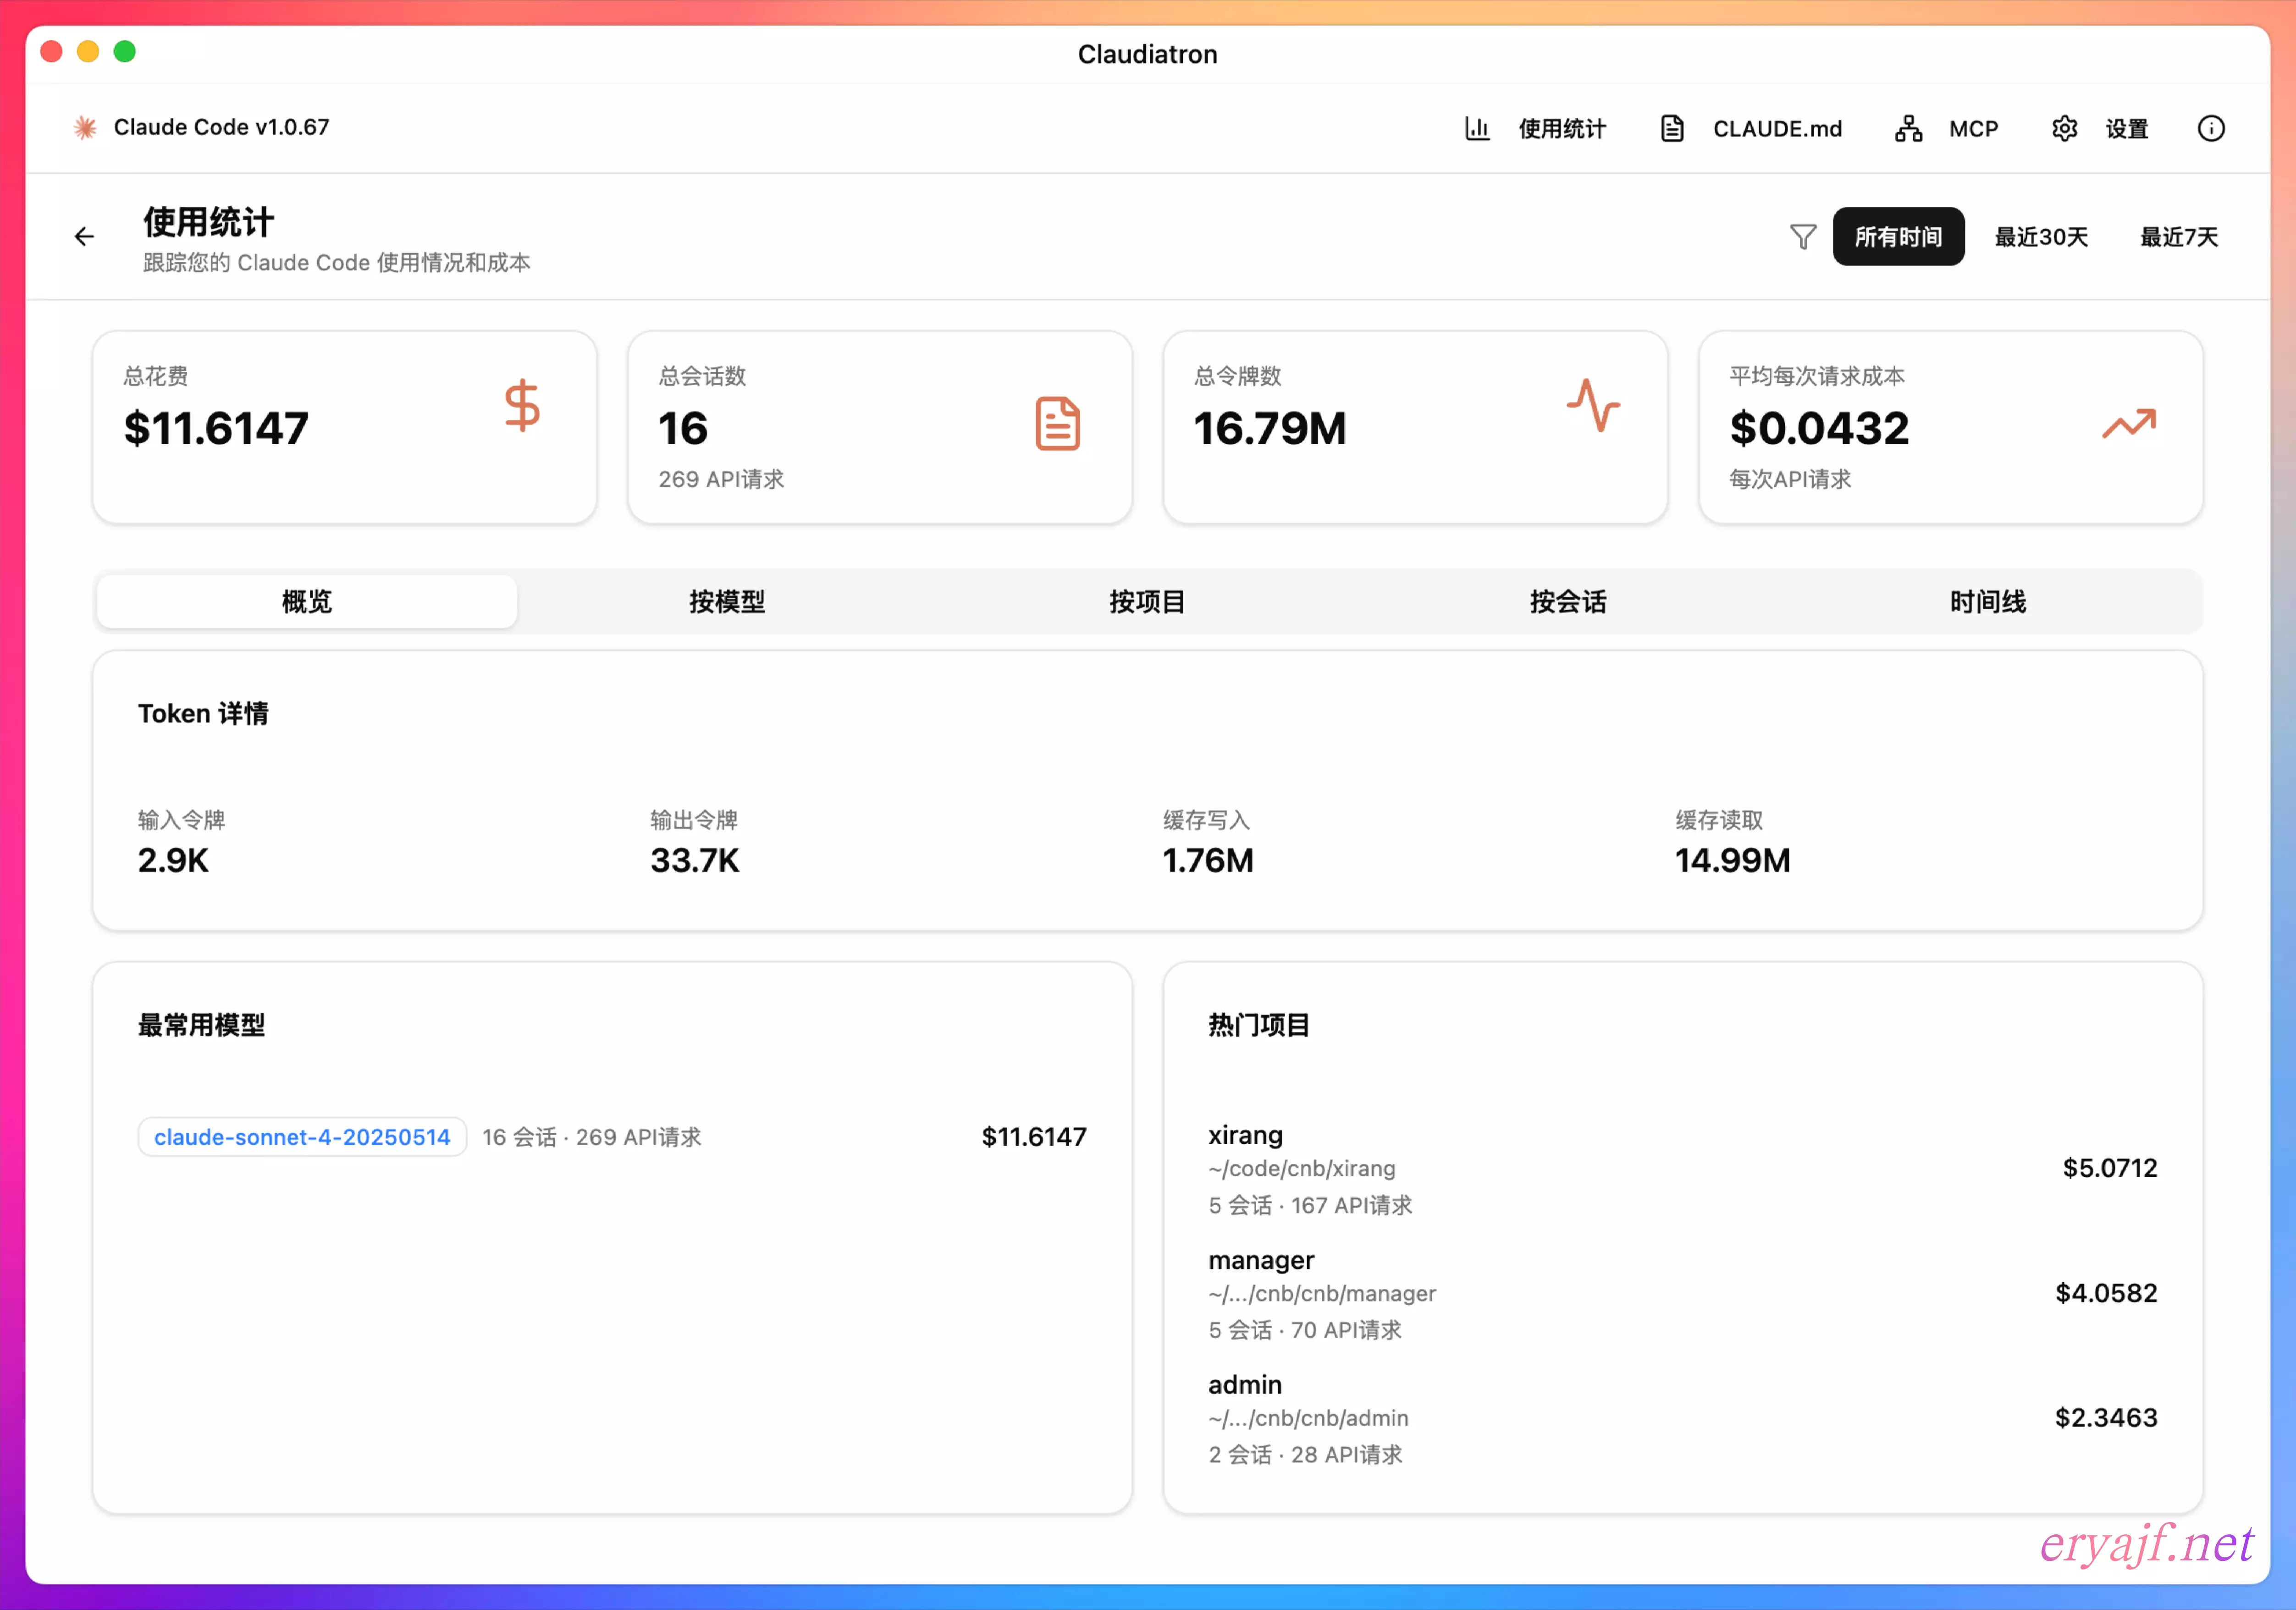Click the MCP network icon
Image resolution: width=2296 pixels, height=1610 pixels.
pos(1908,128)
